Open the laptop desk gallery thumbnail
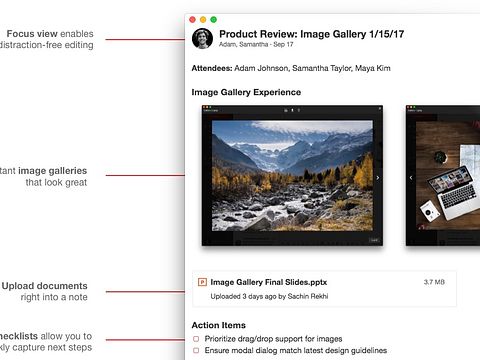This screenshot has height=360, width=480. (x=443, y=176)
